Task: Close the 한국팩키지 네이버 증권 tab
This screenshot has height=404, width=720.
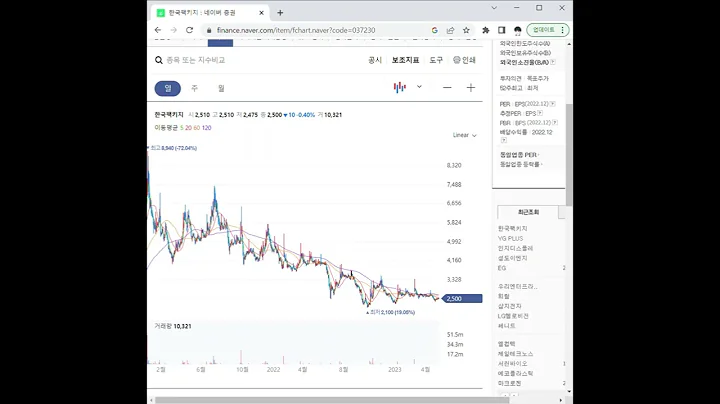Action: pyautogui.click(x=261, y=13)
